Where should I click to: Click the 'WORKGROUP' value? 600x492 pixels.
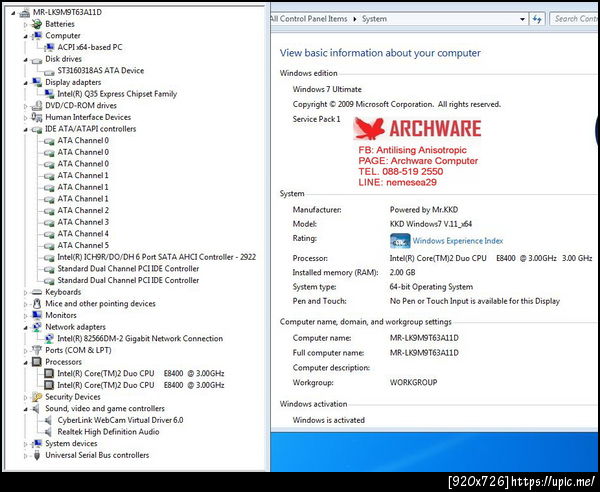pos(413,383)
